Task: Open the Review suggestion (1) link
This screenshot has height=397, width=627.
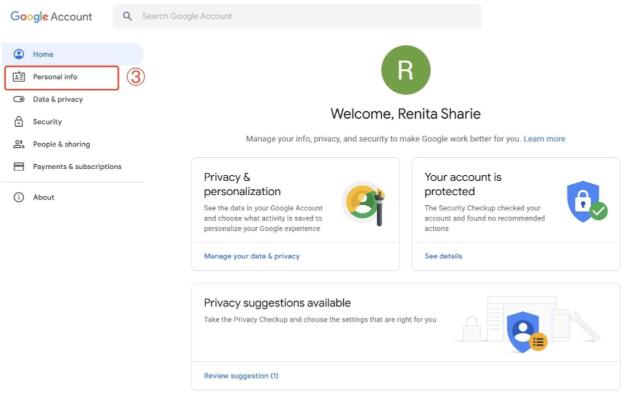Action: point(241,375)
